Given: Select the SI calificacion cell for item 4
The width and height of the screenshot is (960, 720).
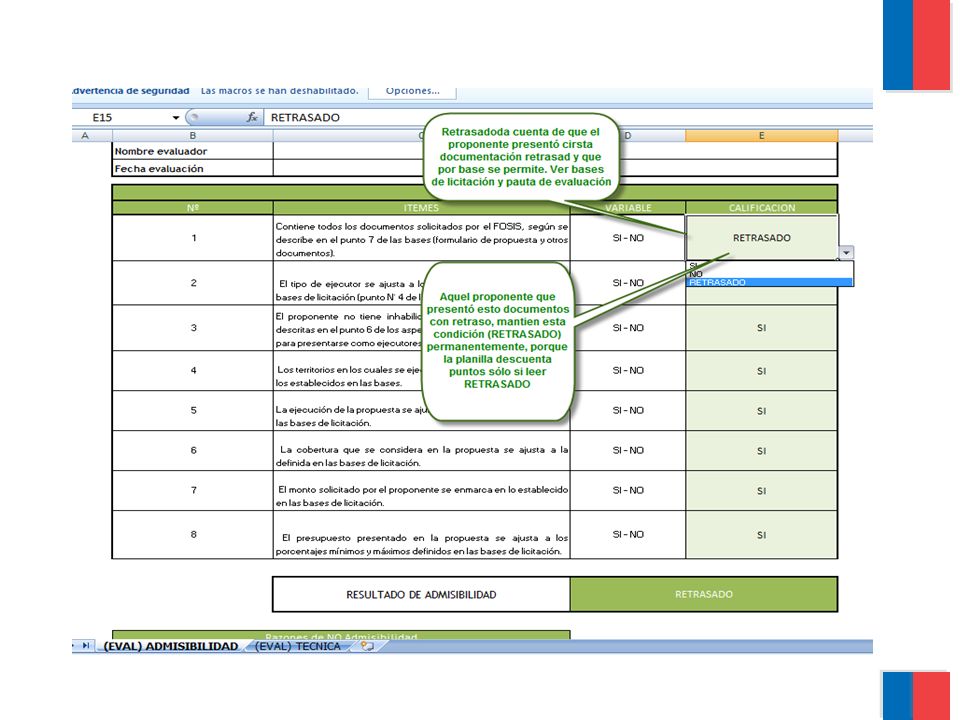Looking at the screenshot, I should (x=761, y=370).
